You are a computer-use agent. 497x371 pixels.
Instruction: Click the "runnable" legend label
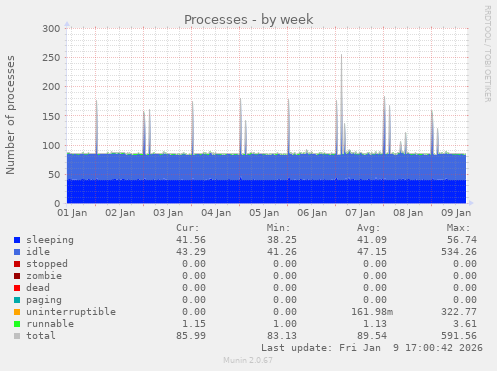tap(50, 324)
